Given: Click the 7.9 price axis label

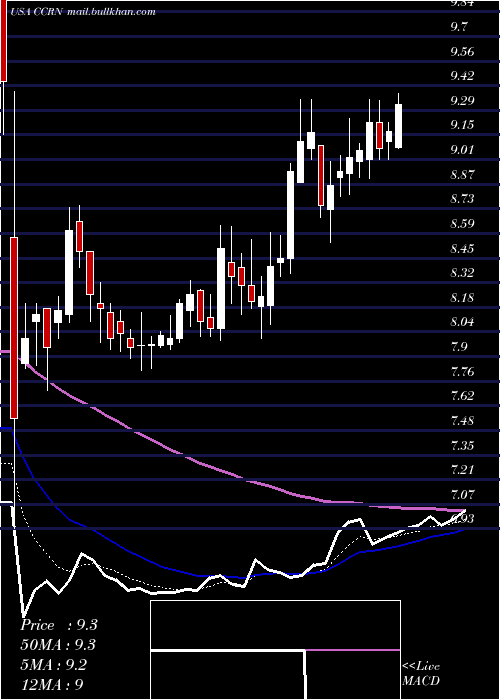Looking at the screenshot, I should [458, 347].
